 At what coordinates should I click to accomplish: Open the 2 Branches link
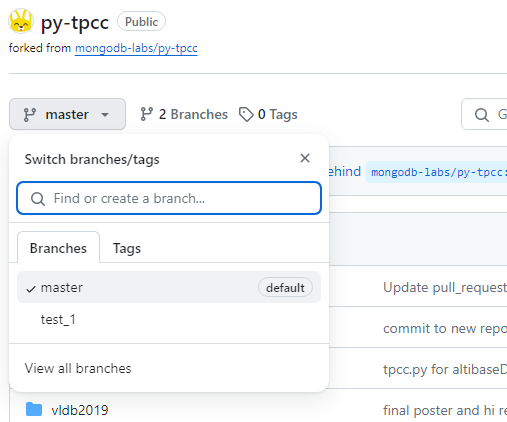point(184,114)
